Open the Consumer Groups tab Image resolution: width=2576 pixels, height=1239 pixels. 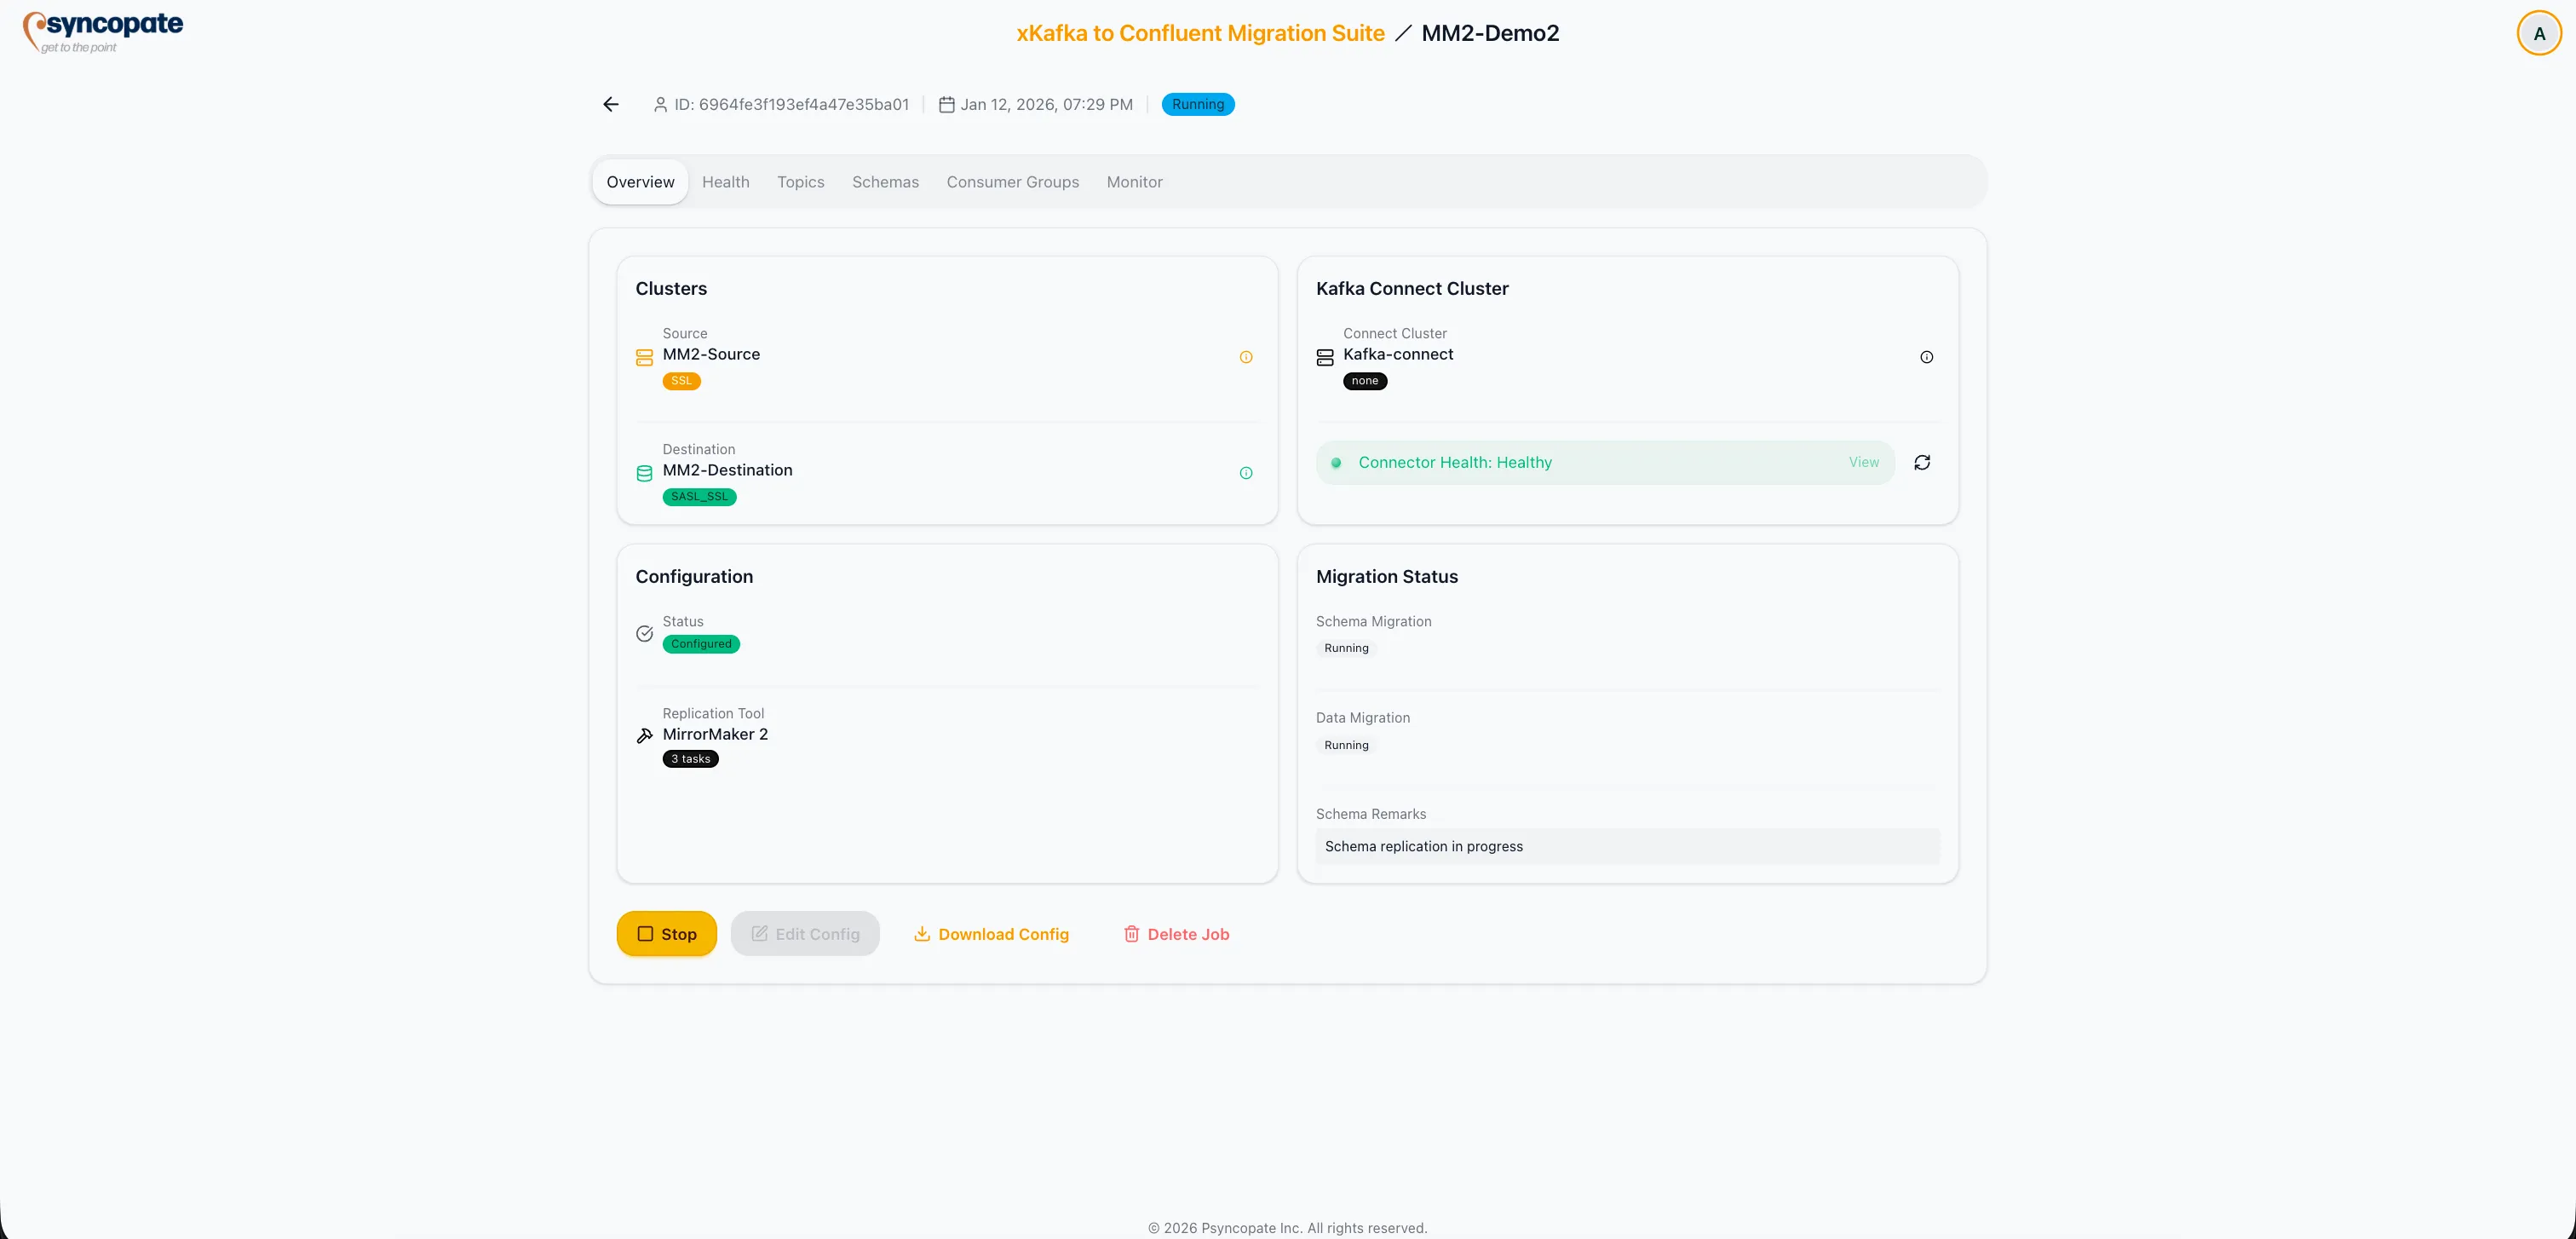1012,182
